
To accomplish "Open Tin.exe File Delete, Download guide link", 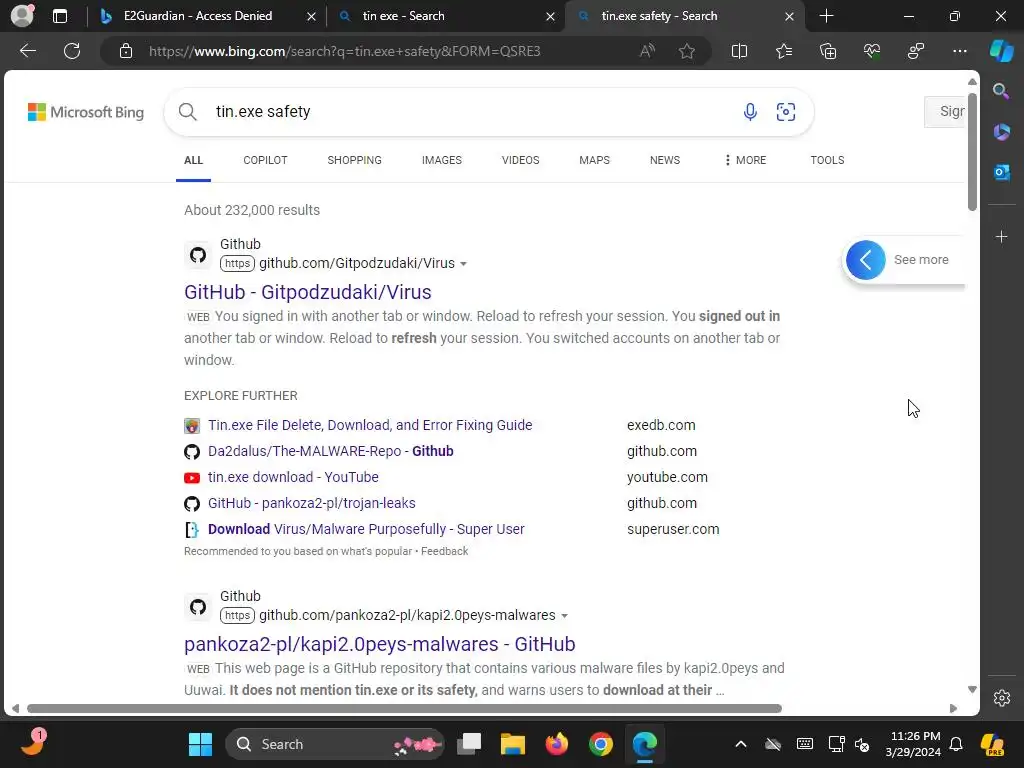I will [370, 425].
